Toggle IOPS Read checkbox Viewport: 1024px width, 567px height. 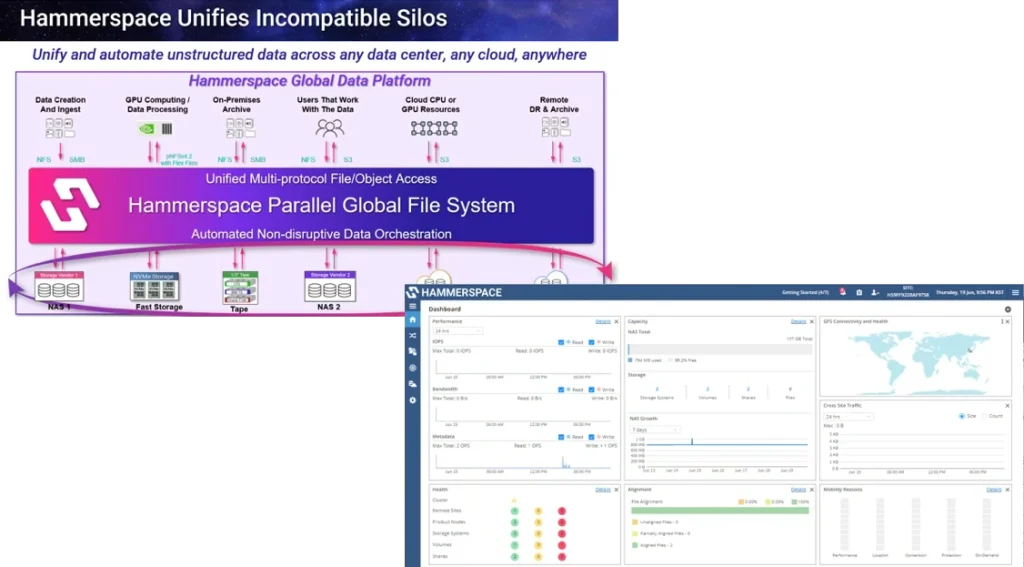click(561, 342)
